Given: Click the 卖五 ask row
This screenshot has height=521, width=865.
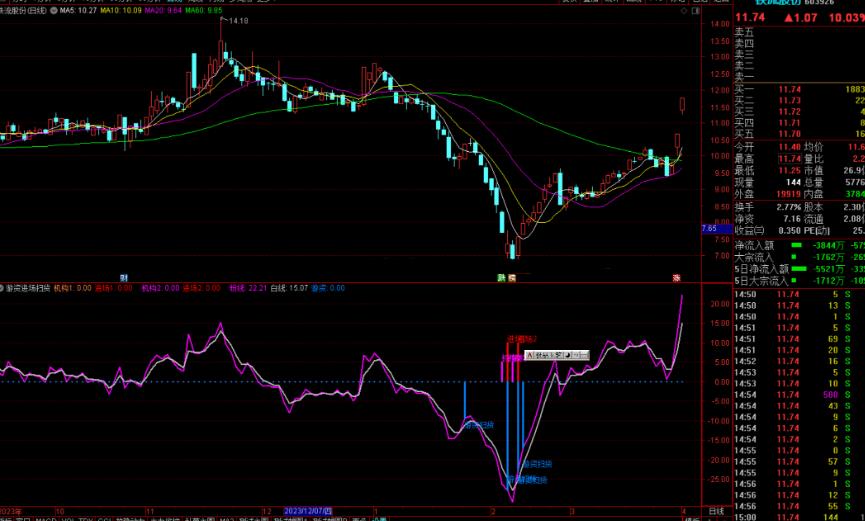Looking at the screenshot, I should pyautogui.click(x=799, y=33).
